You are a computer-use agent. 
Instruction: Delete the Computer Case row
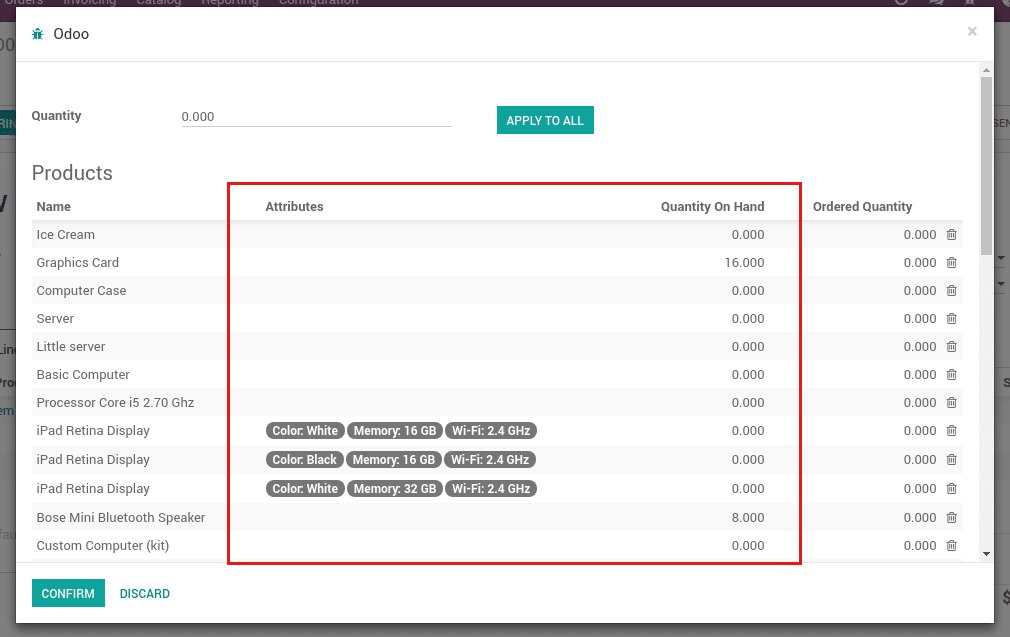(951, 290)
